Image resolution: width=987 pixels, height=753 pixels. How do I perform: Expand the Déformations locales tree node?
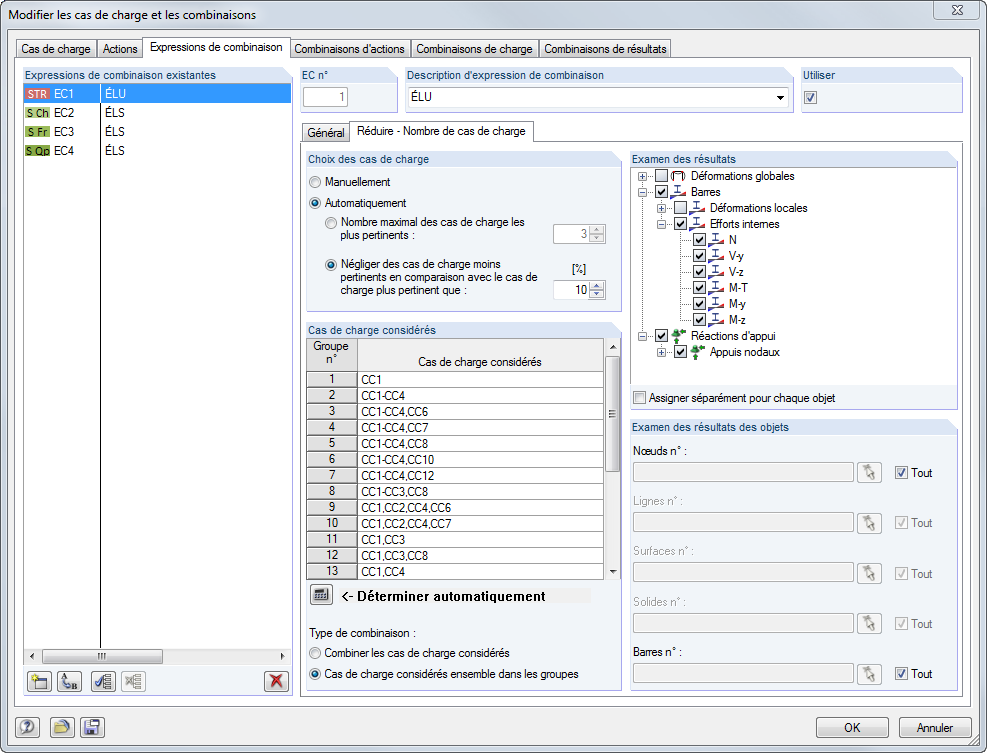point(662,208)
